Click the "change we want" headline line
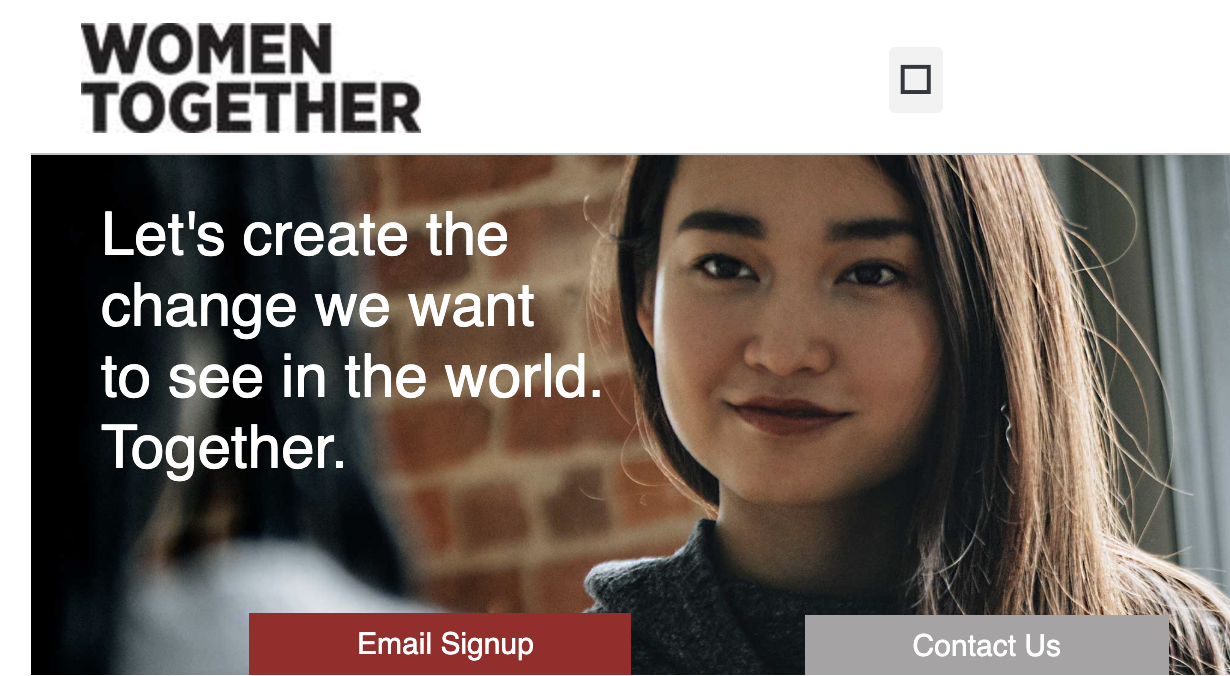The width and height of the screenshot is (1230, 676). coord(318,306)
